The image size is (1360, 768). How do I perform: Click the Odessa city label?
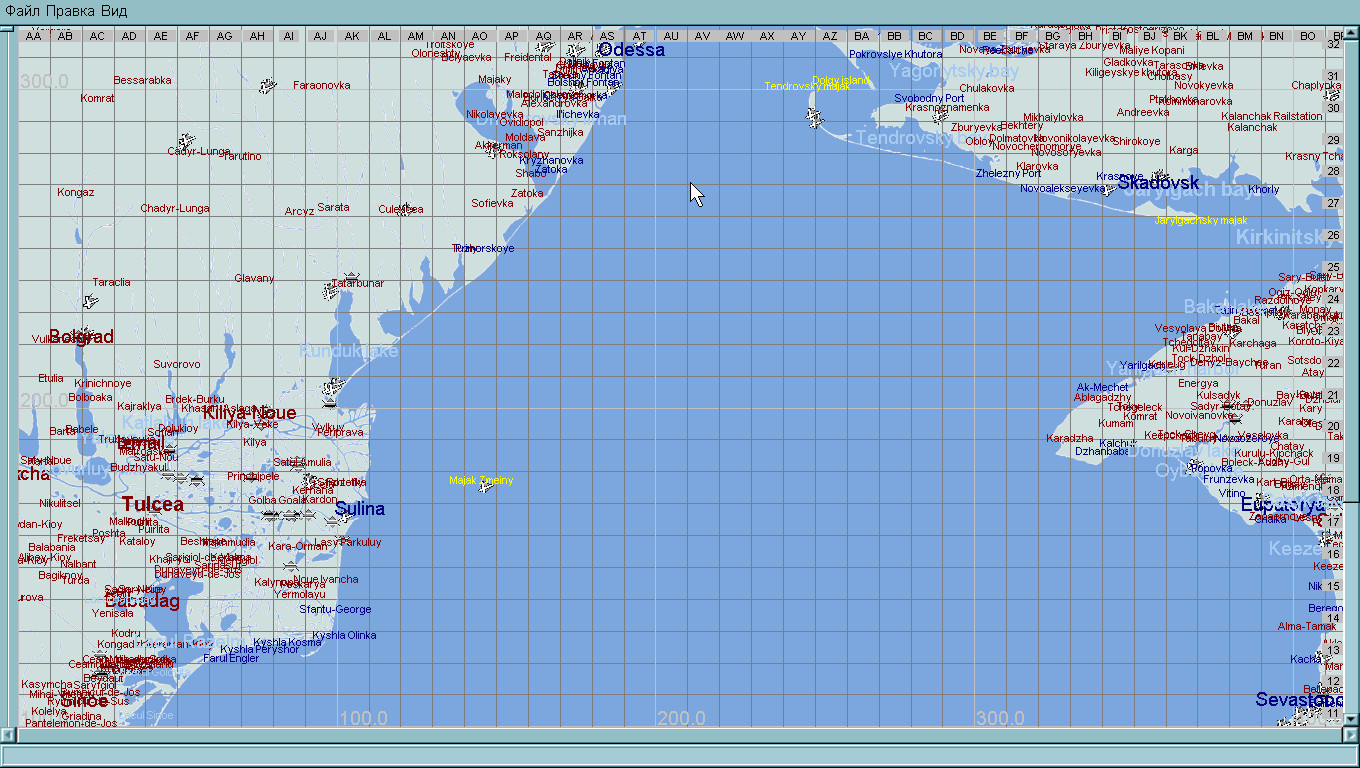[631, 50]
